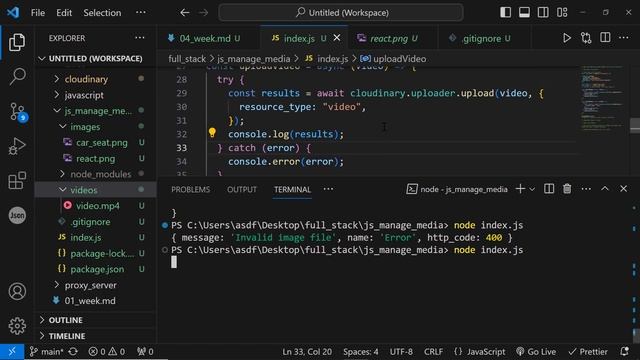Split the terminal pane

point(549,189)
